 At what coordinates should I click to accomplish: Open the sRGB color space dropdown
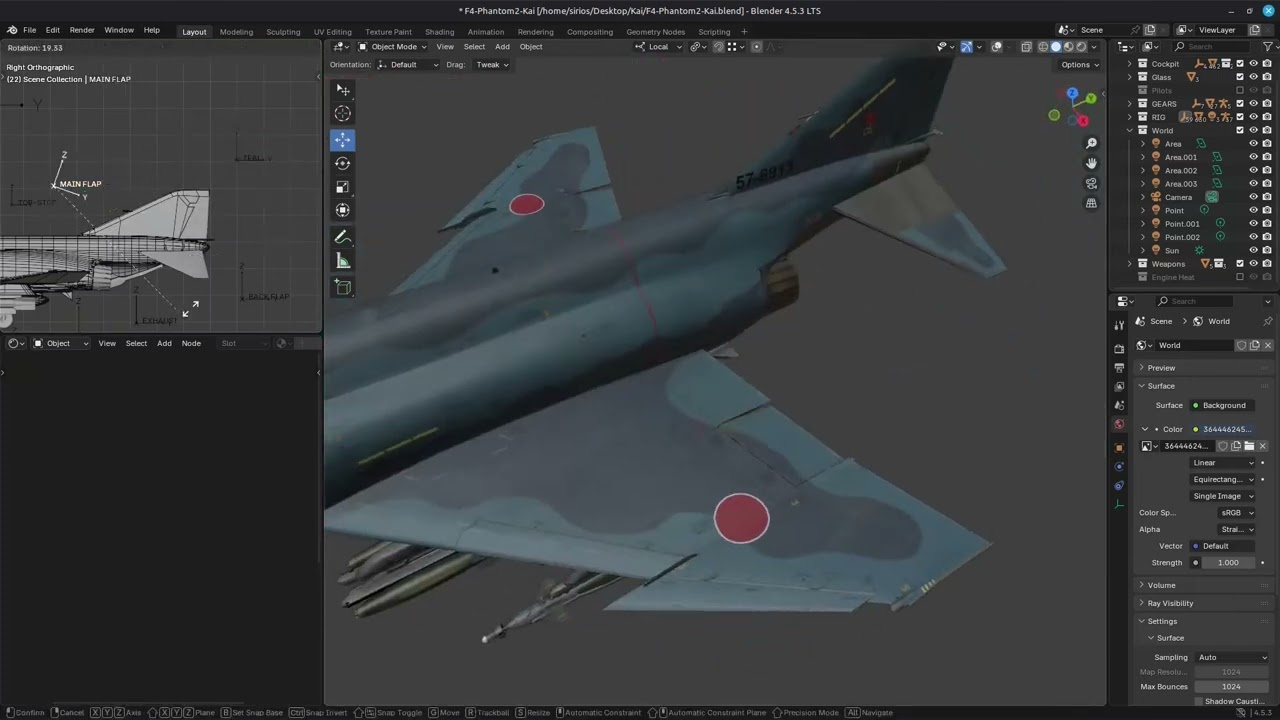[1236, 513]
